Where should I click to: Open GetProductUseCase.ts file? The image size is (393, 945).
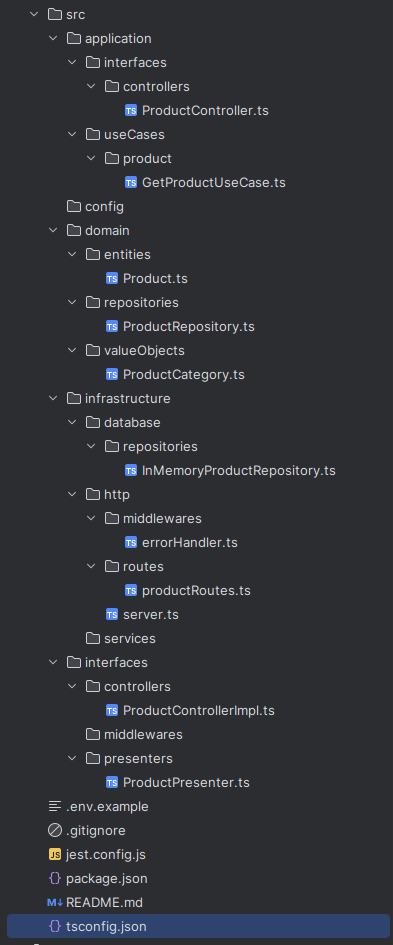coord(213,183)
